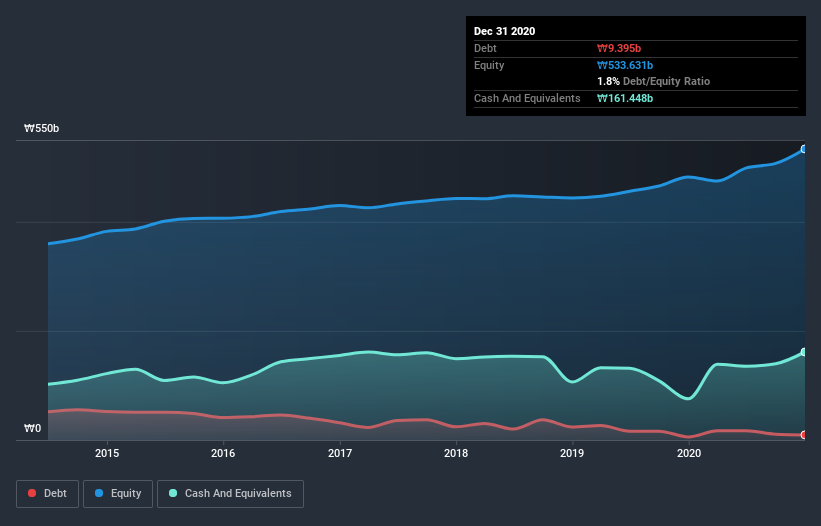Viewport: 821px width, 526px height.
Task: Click Cash And Equivalents label in tooltip
Action: (x=527, y=98)
